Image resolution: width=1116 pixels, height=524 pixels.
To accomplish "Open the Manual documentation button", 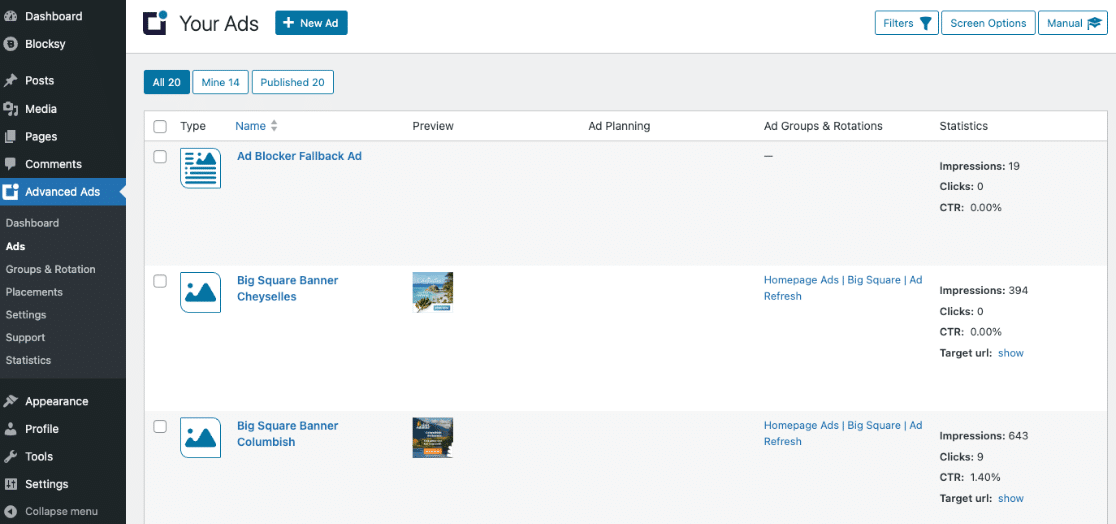I will click(1073, 23).
